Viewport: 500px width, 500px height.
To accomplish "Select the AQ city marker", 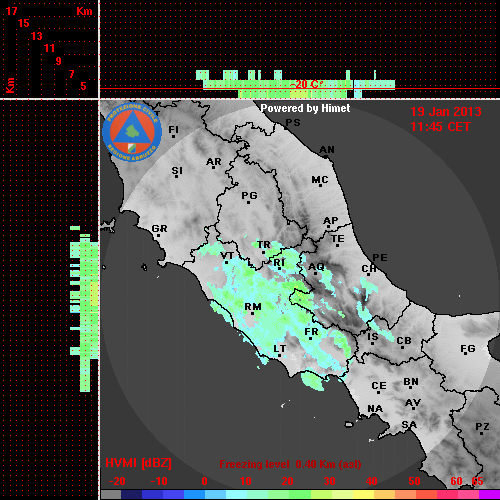I will tap(316, 274).
